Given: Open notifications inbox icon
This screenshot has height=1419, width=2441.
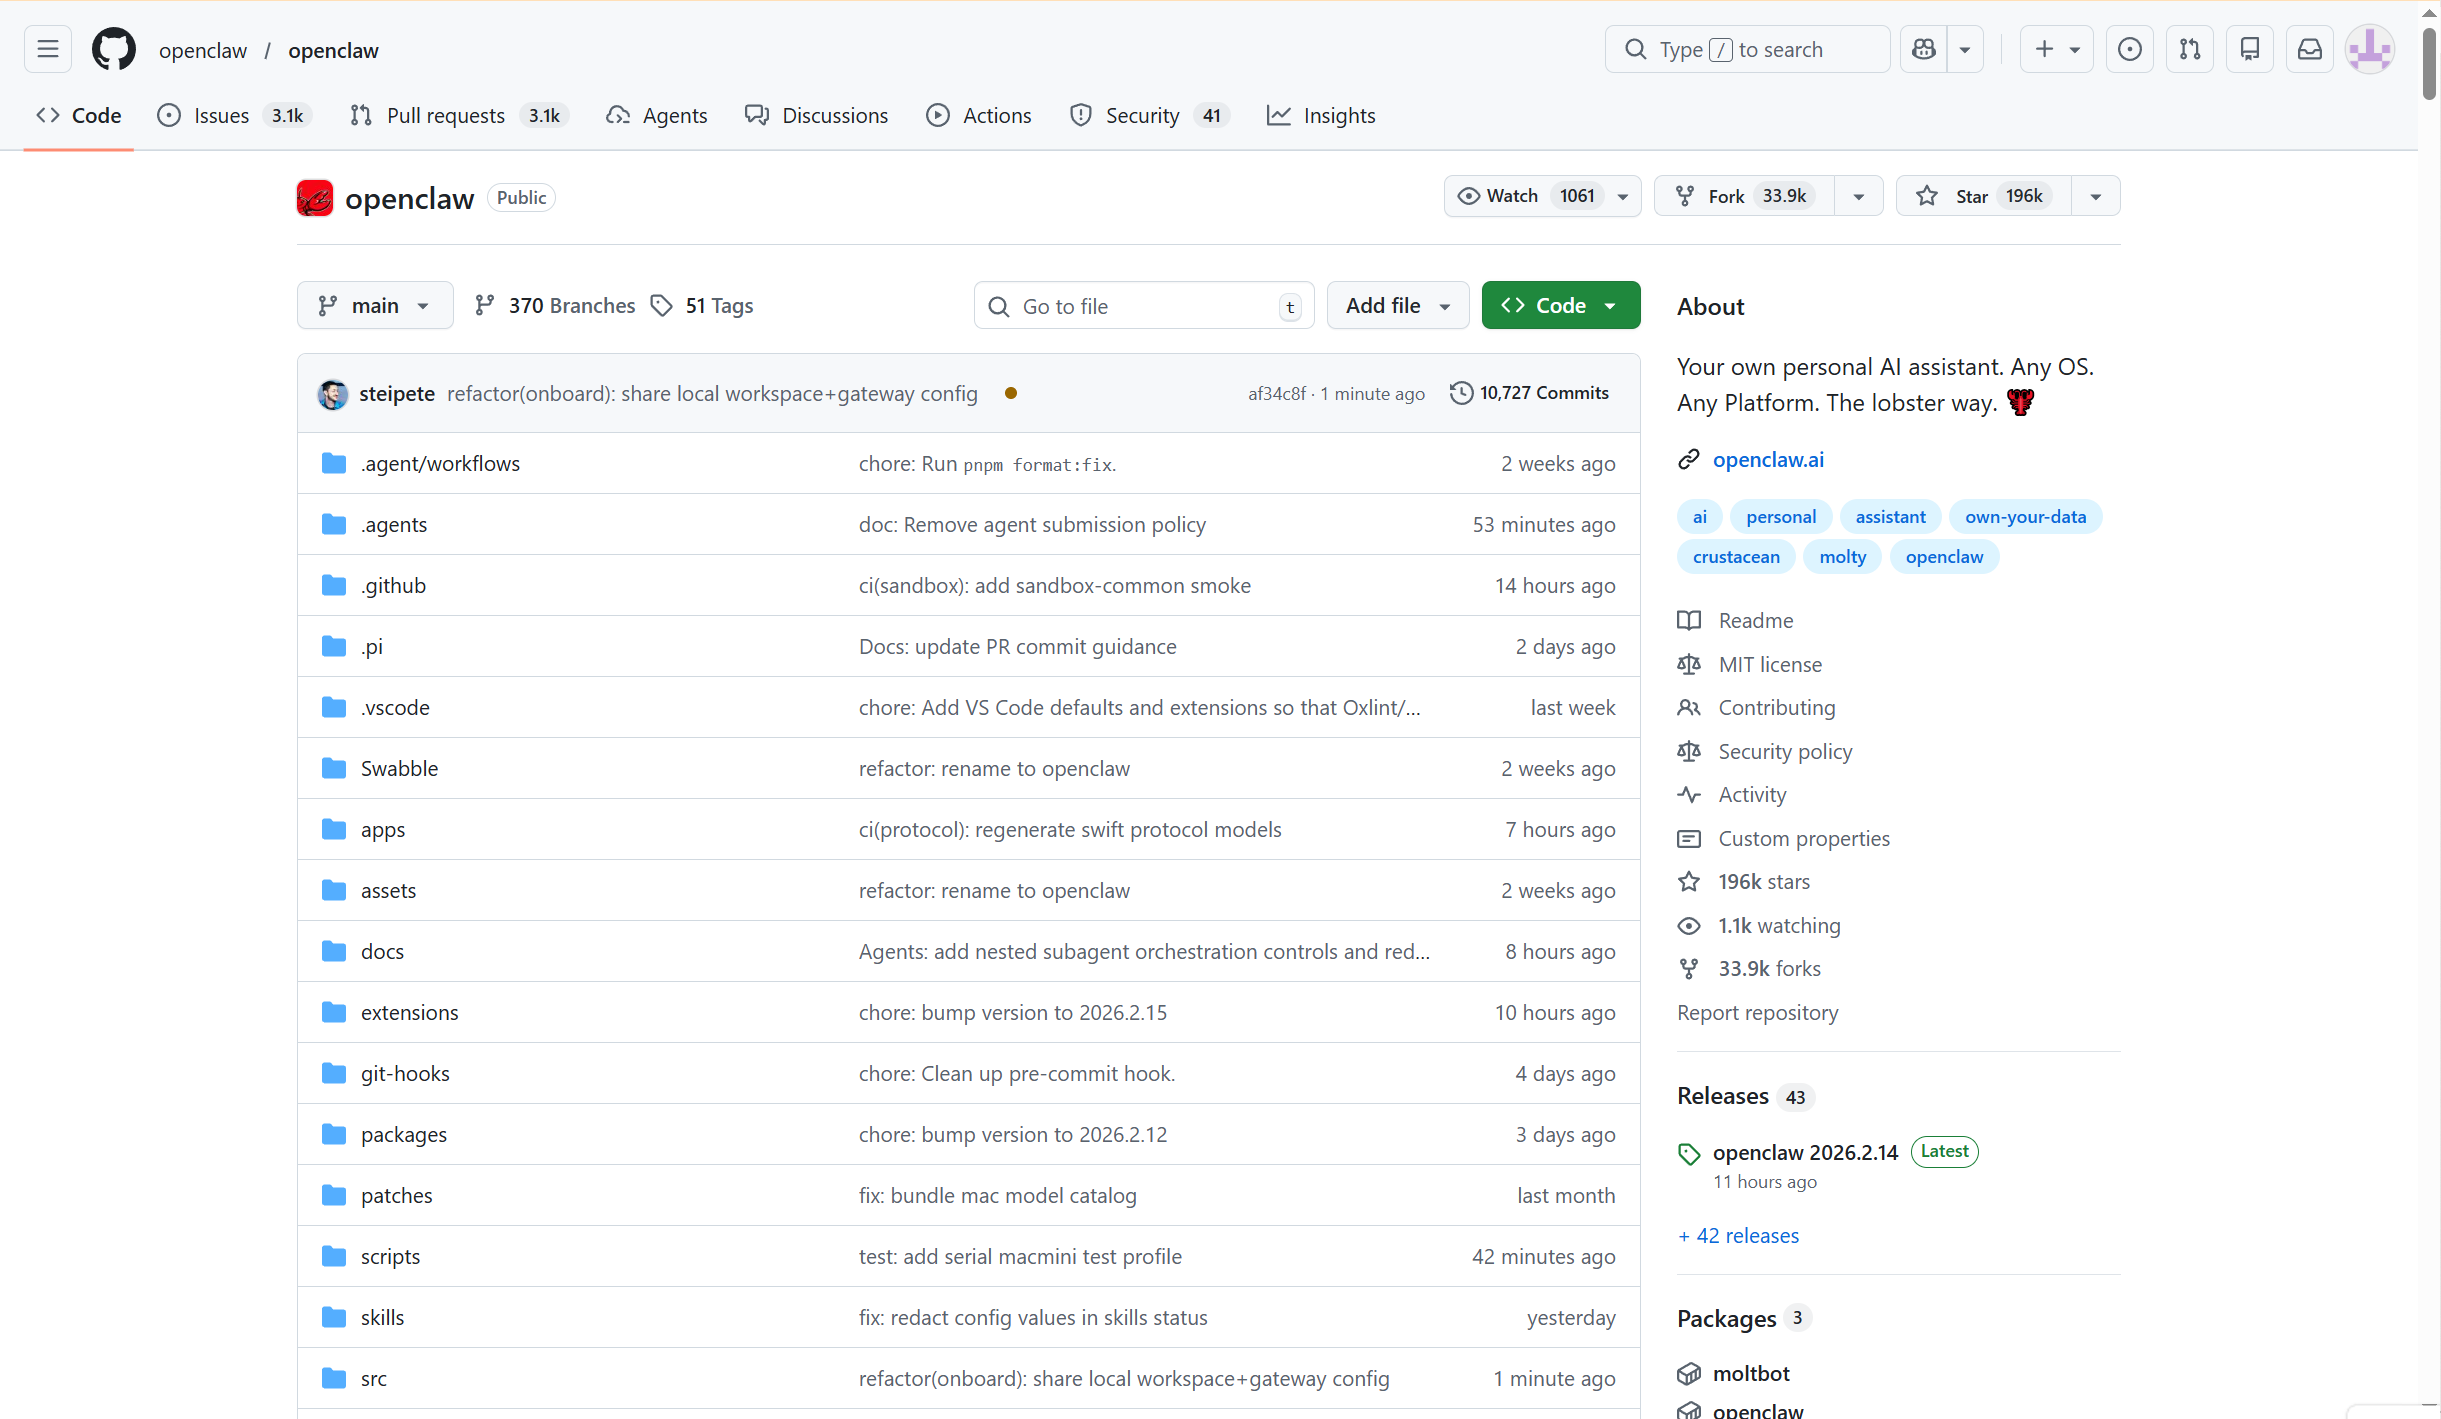Looking at the screenshot, I should [2310, 49].
